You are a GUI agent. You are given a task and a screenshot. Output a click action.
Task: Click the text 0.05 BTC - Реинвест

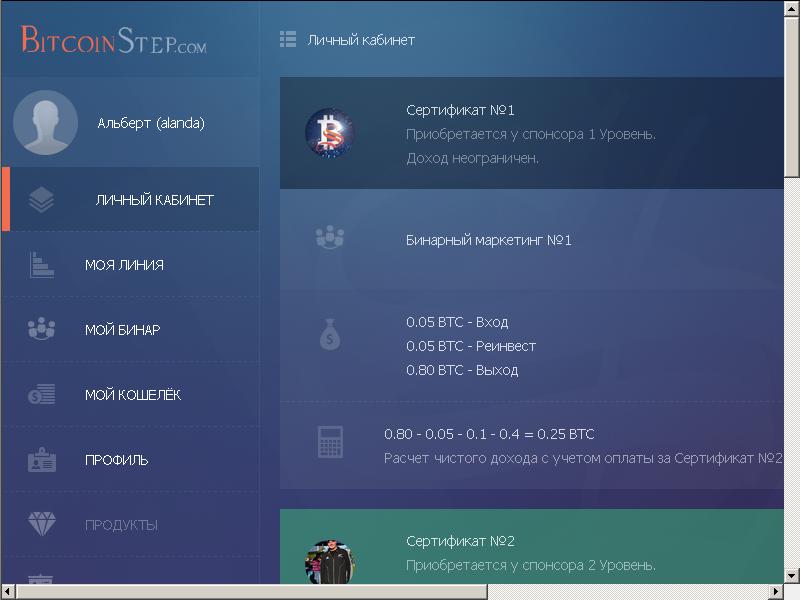tap(471, 346)
